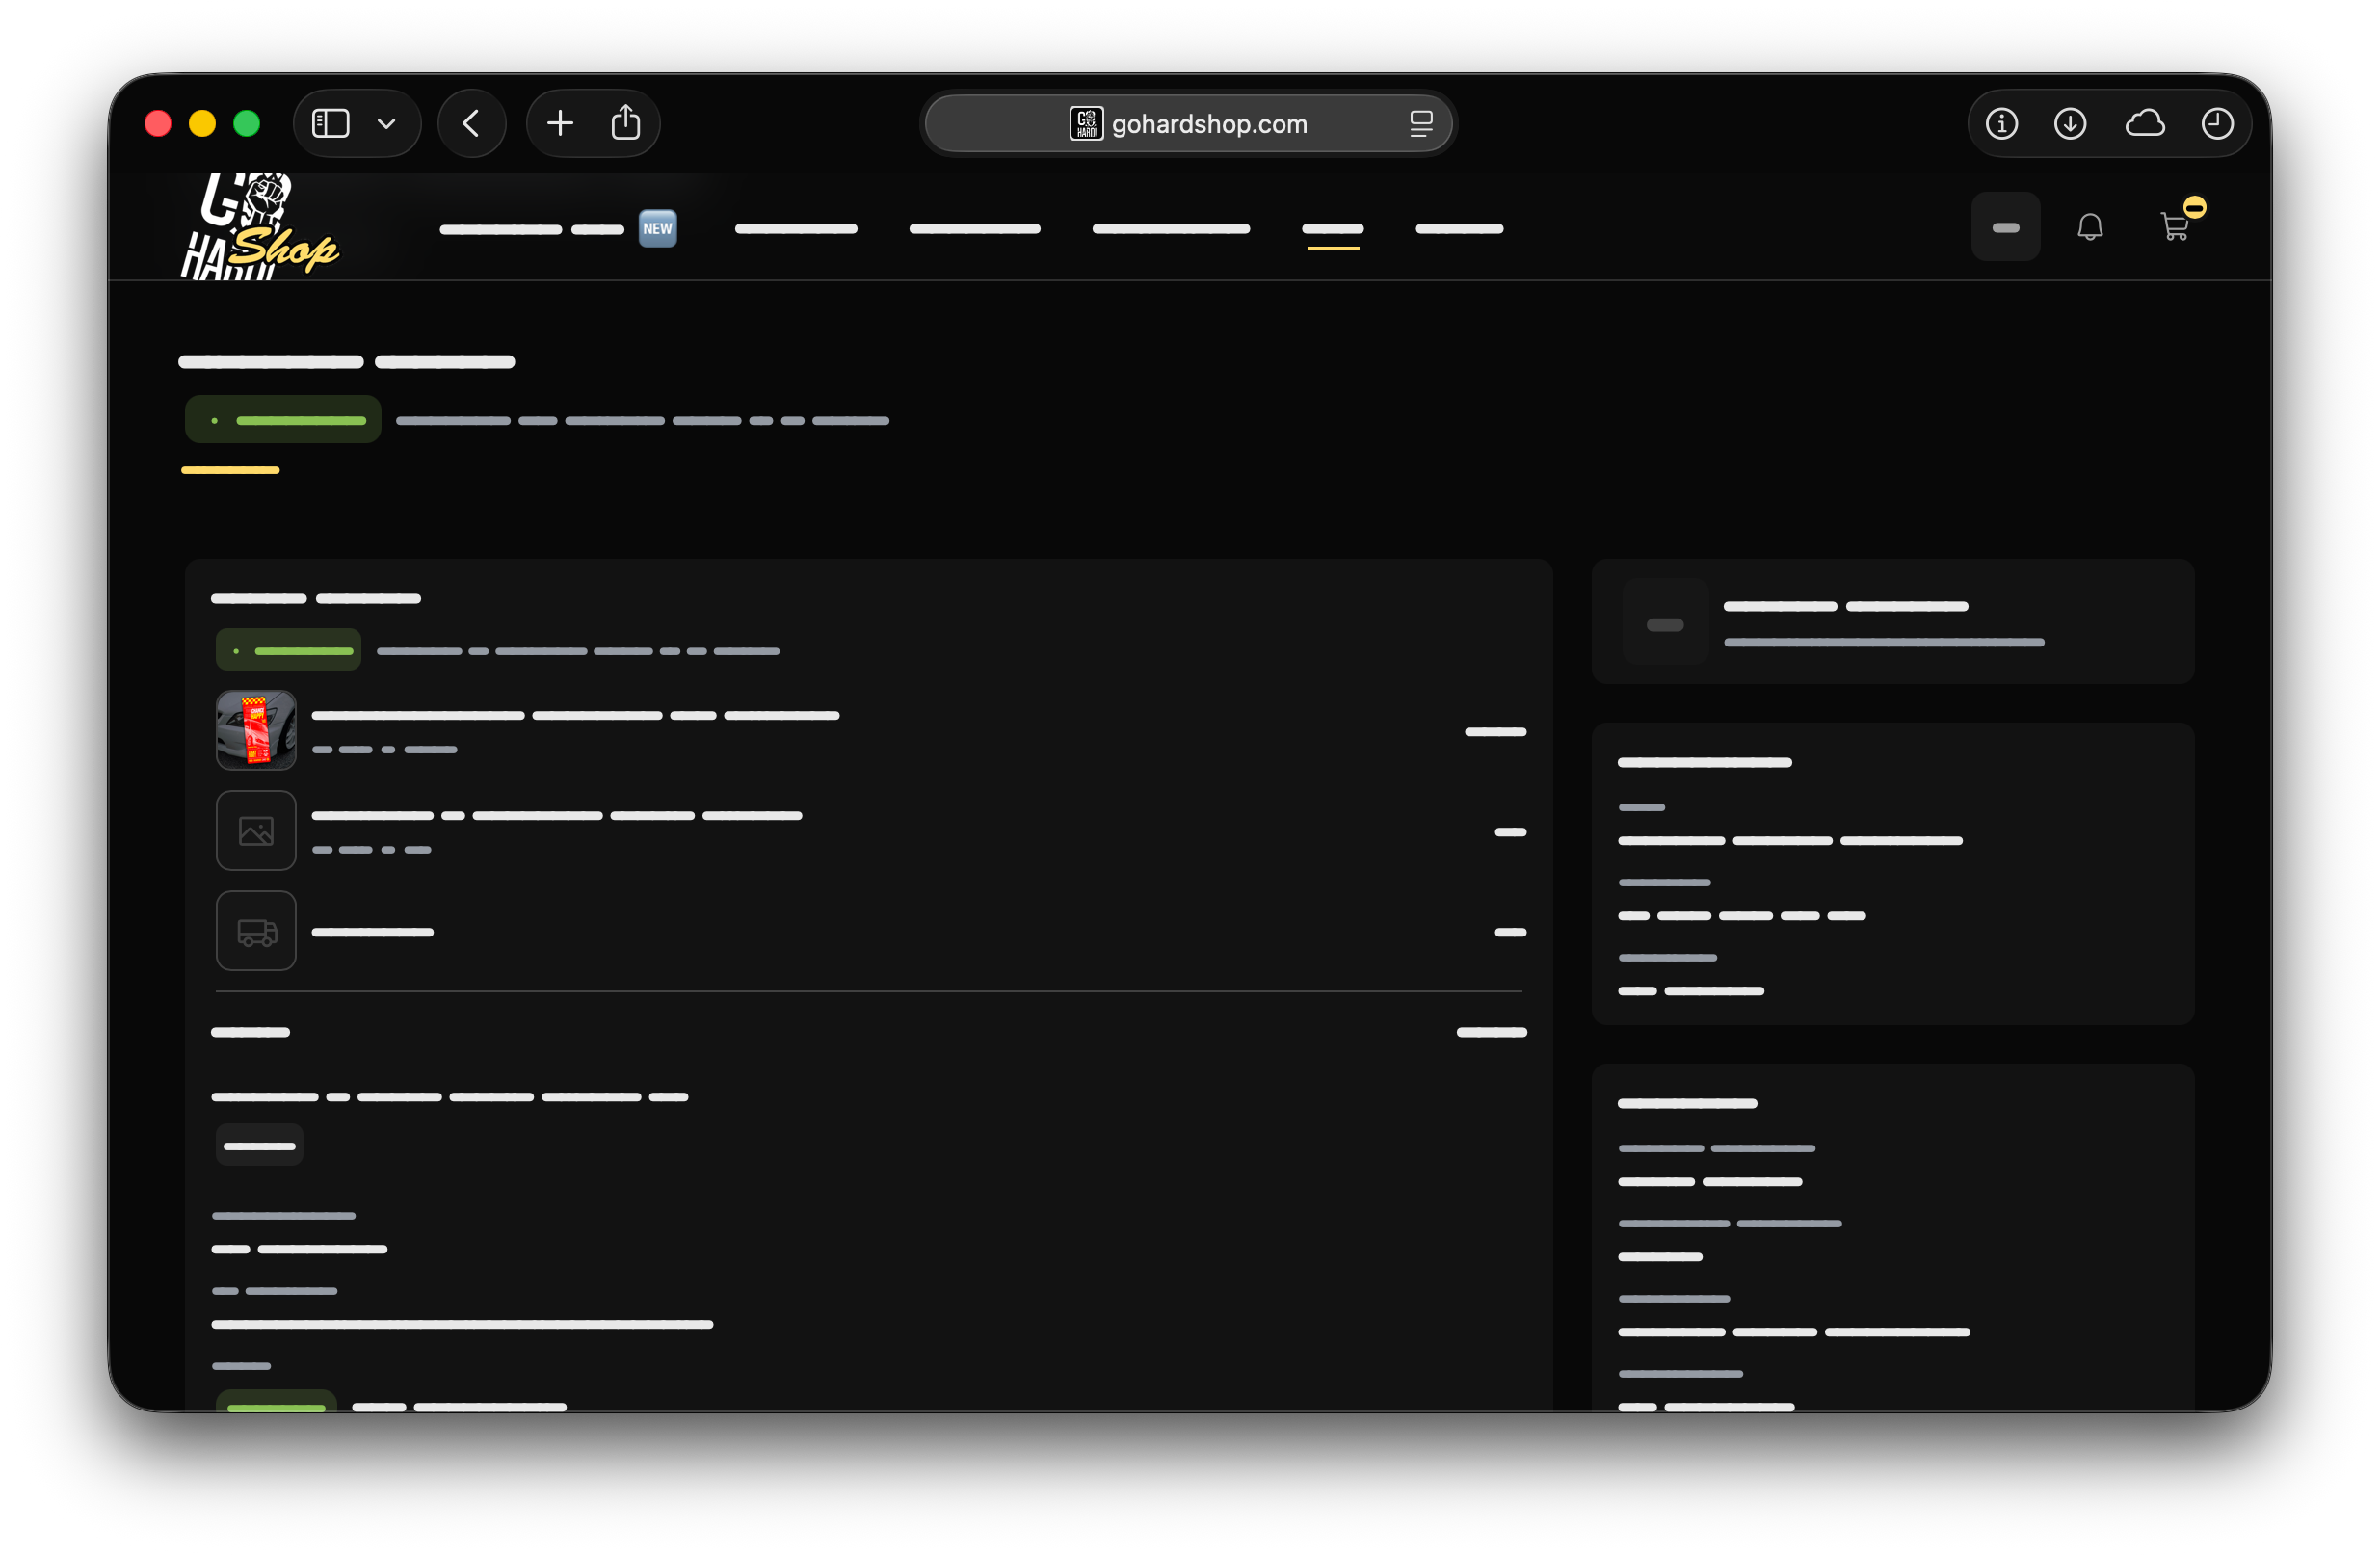
Task: Click the site info icon
Action: click(2001, 123)
